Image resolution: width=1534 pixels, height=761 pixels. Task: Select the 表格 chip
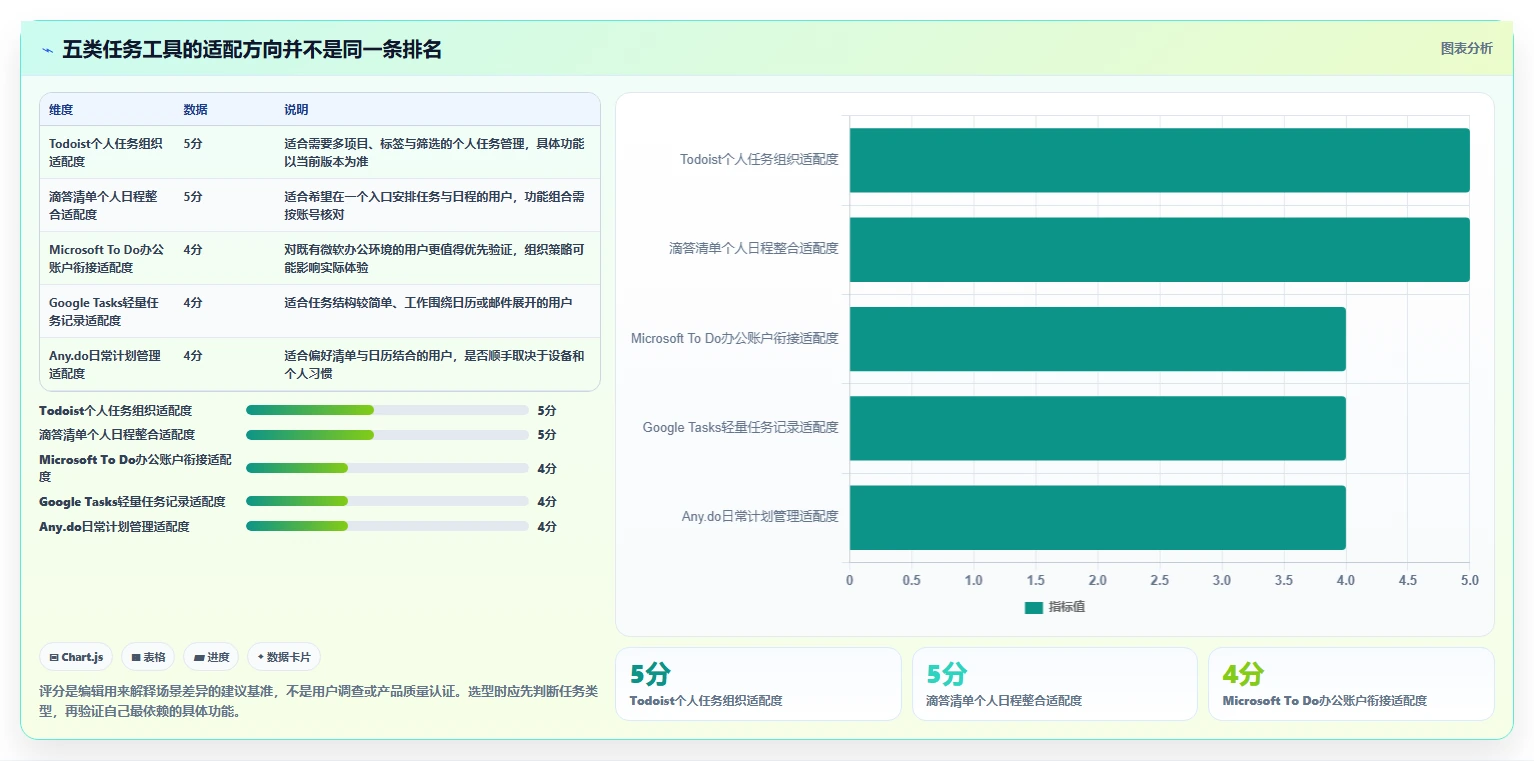tap(148, 657)
